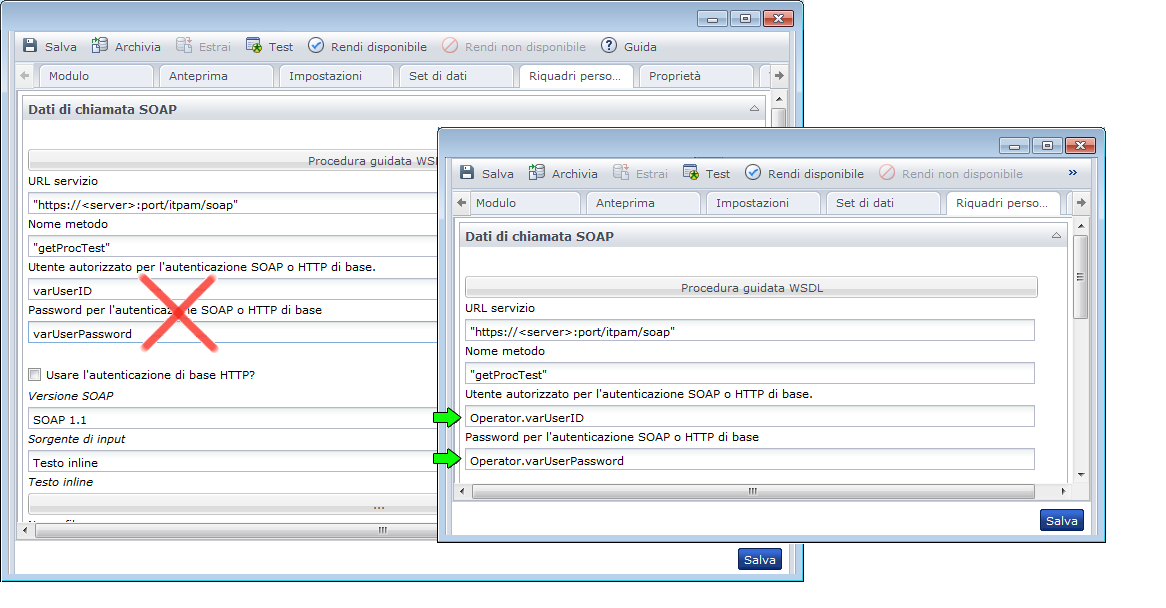Click Archivia in back window toolbar
Viewport: 1166px width, 608px height.
coord(126,46)
